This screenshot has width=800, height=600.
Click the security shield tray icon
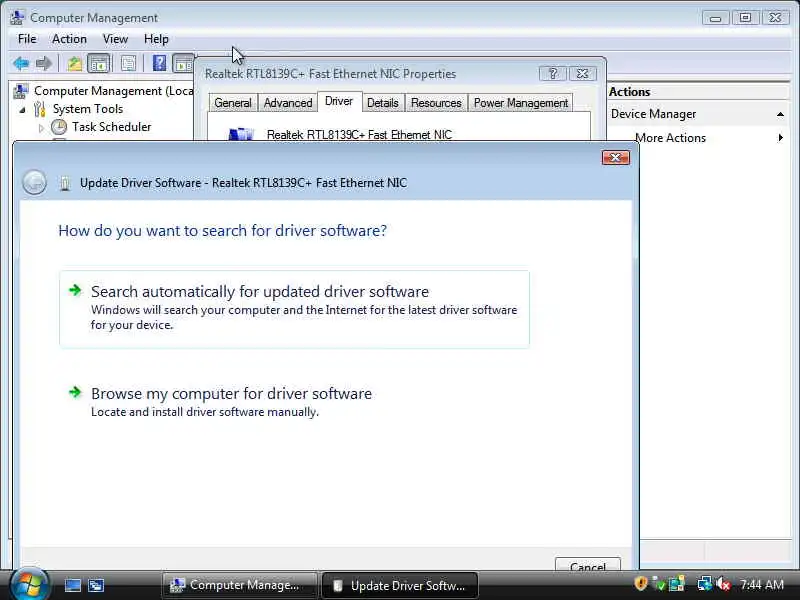pyautogui.click(x=641, y=583)
